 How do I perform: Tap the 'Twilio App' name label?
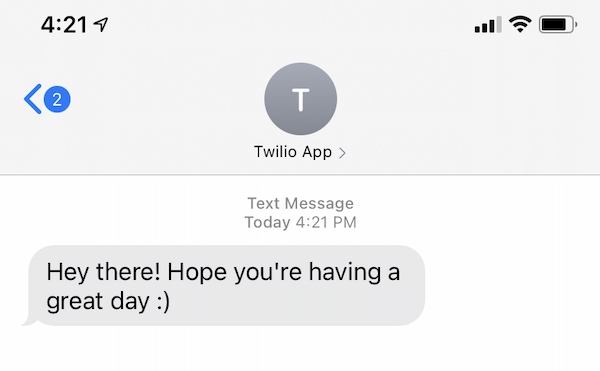click(x=293, y=152)
